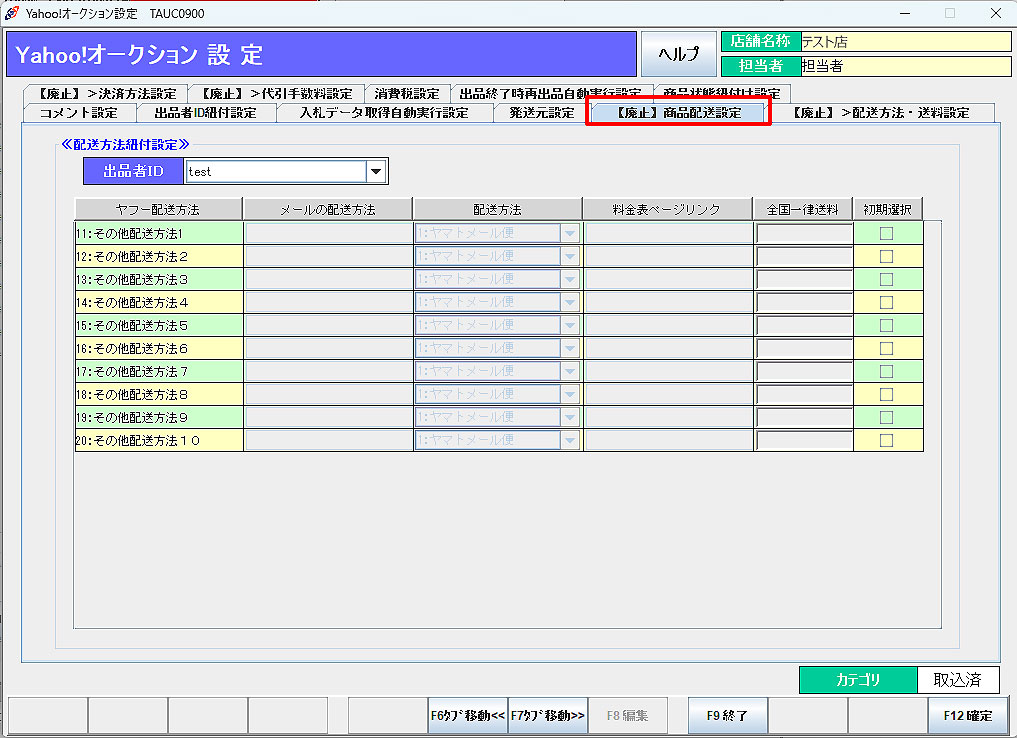Open the コメント設定 tab

tap(78, 112)
